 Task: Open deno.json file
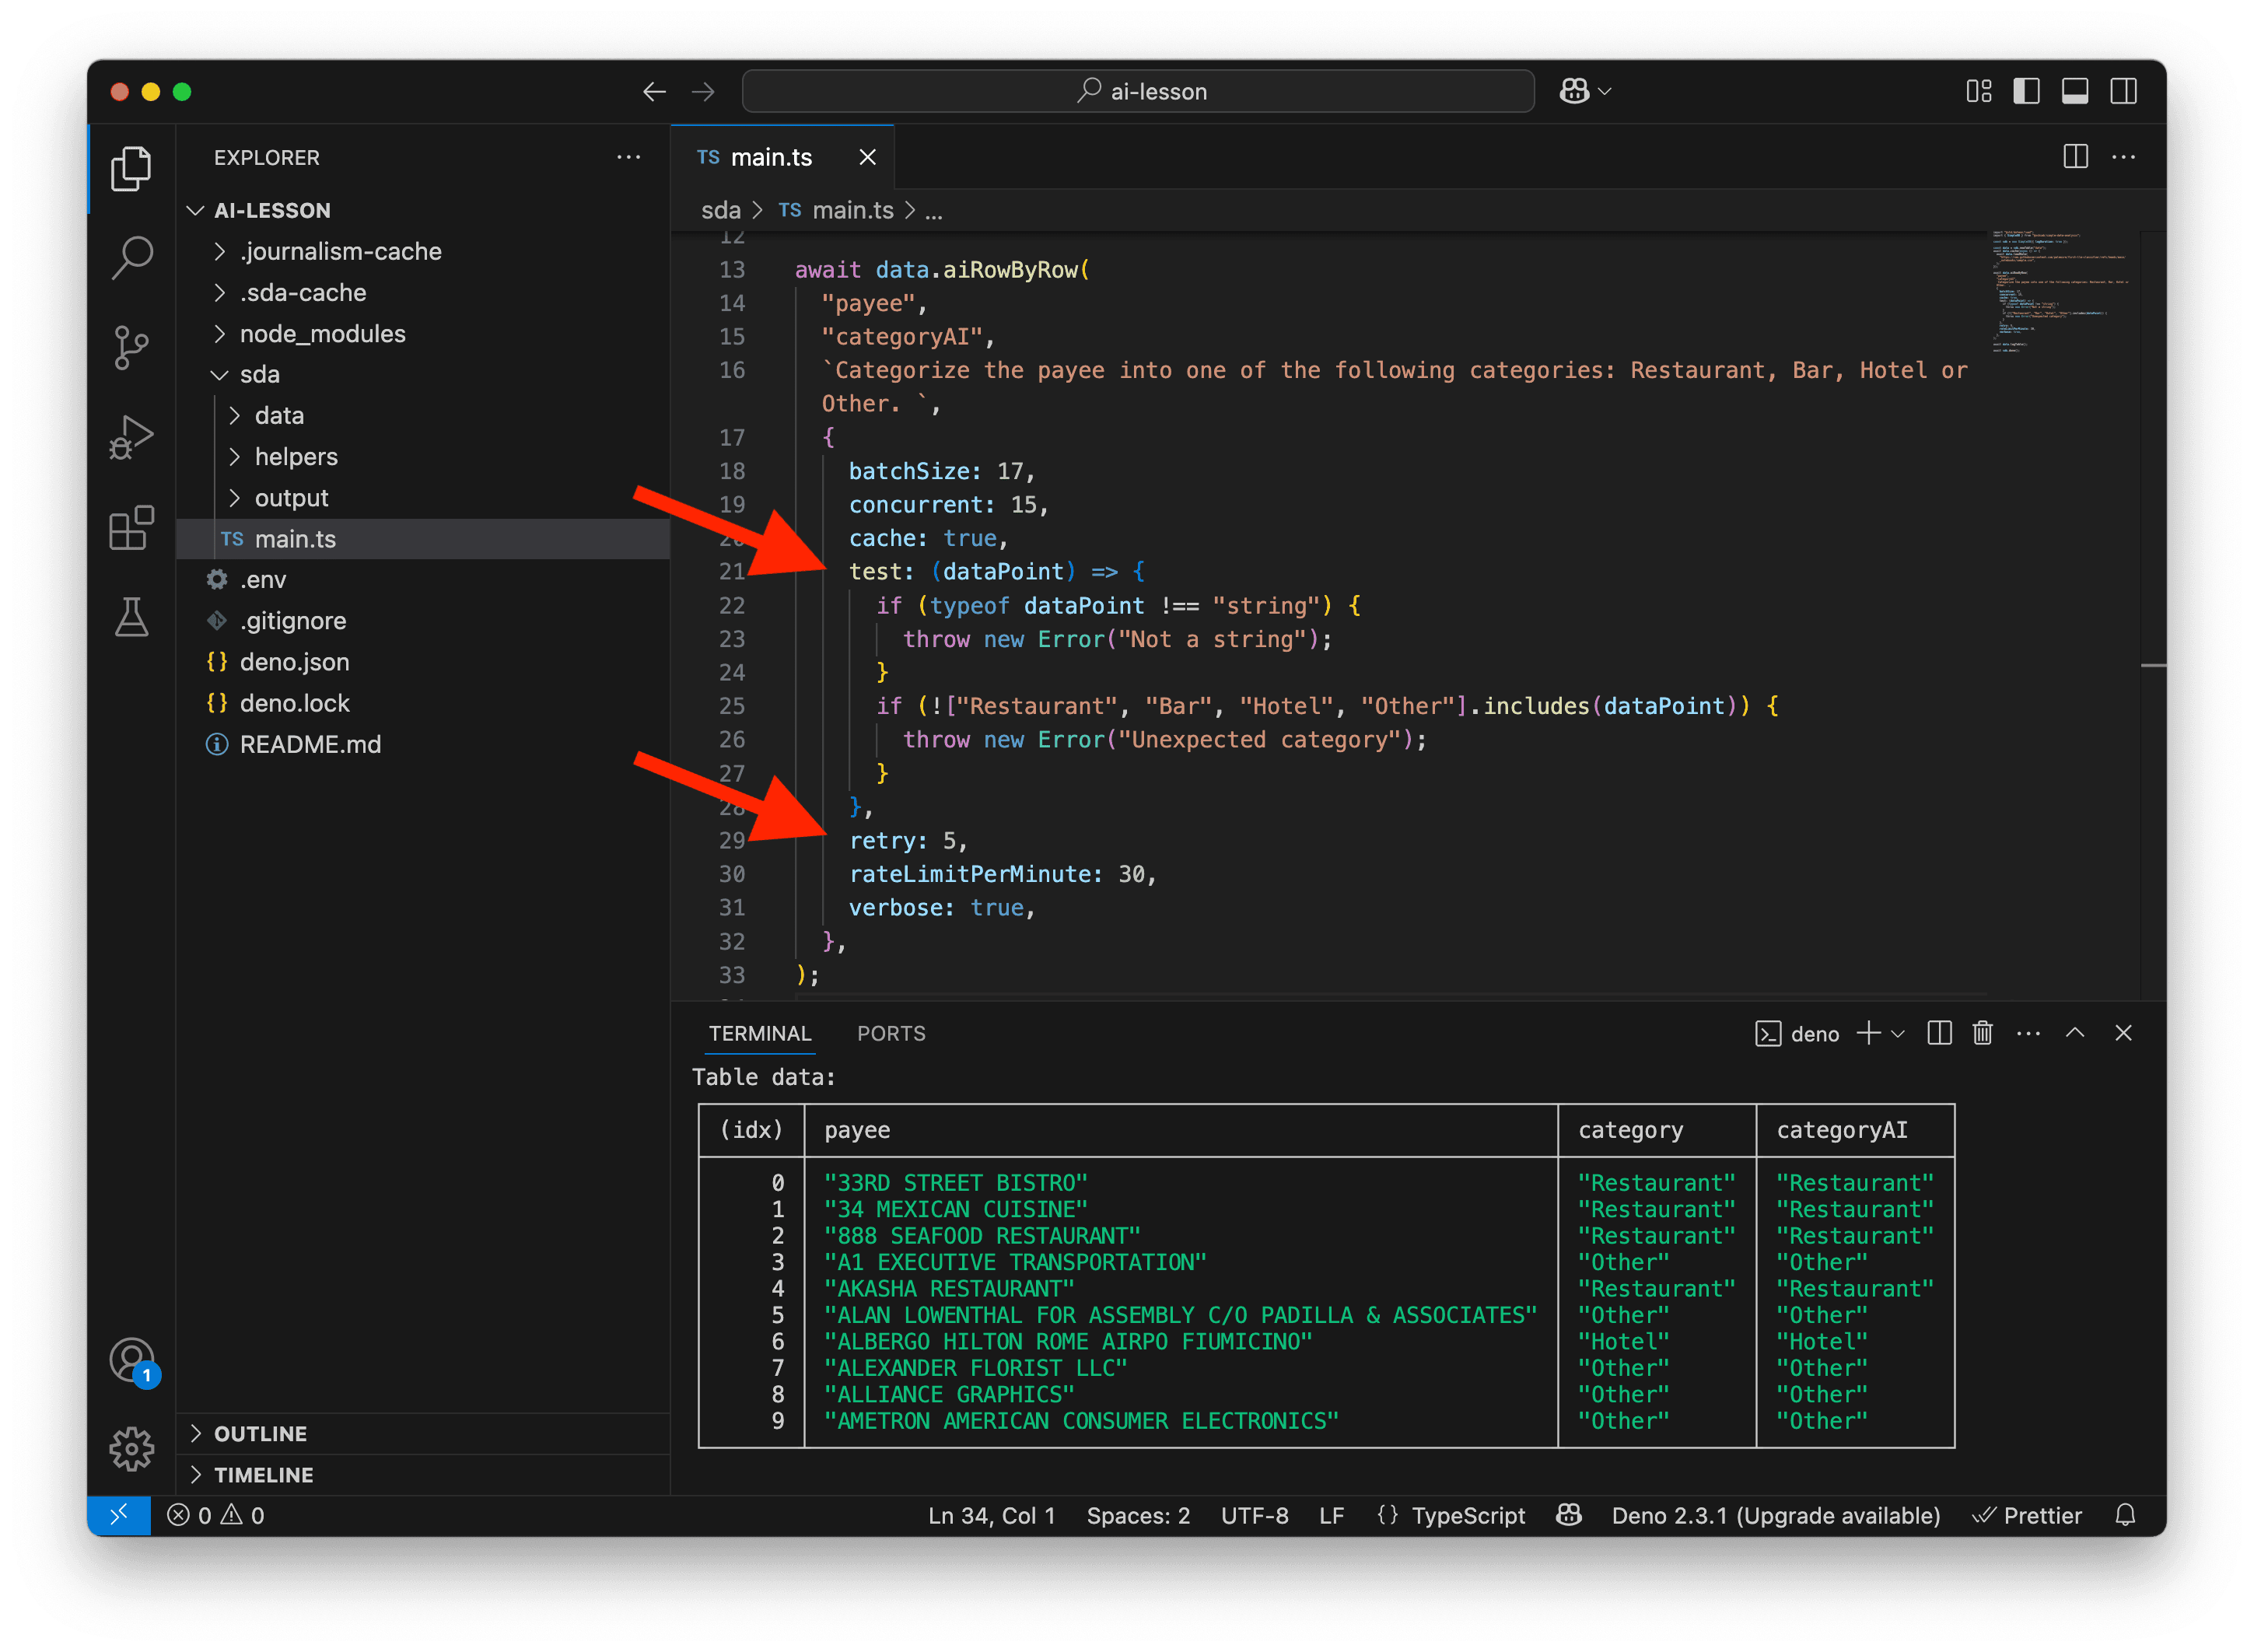pyautogui.click(x=423, y=661)
